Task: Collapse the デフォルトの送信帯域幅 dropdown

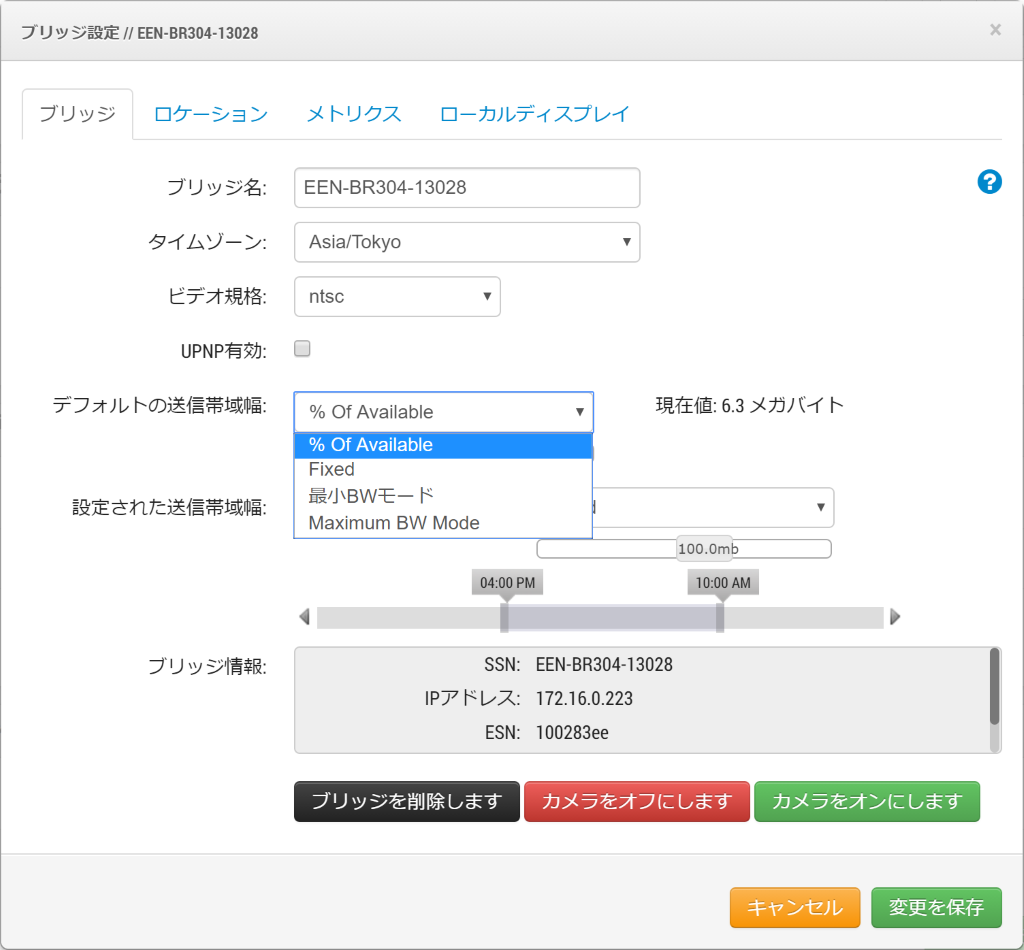Action: coord(443,412)
